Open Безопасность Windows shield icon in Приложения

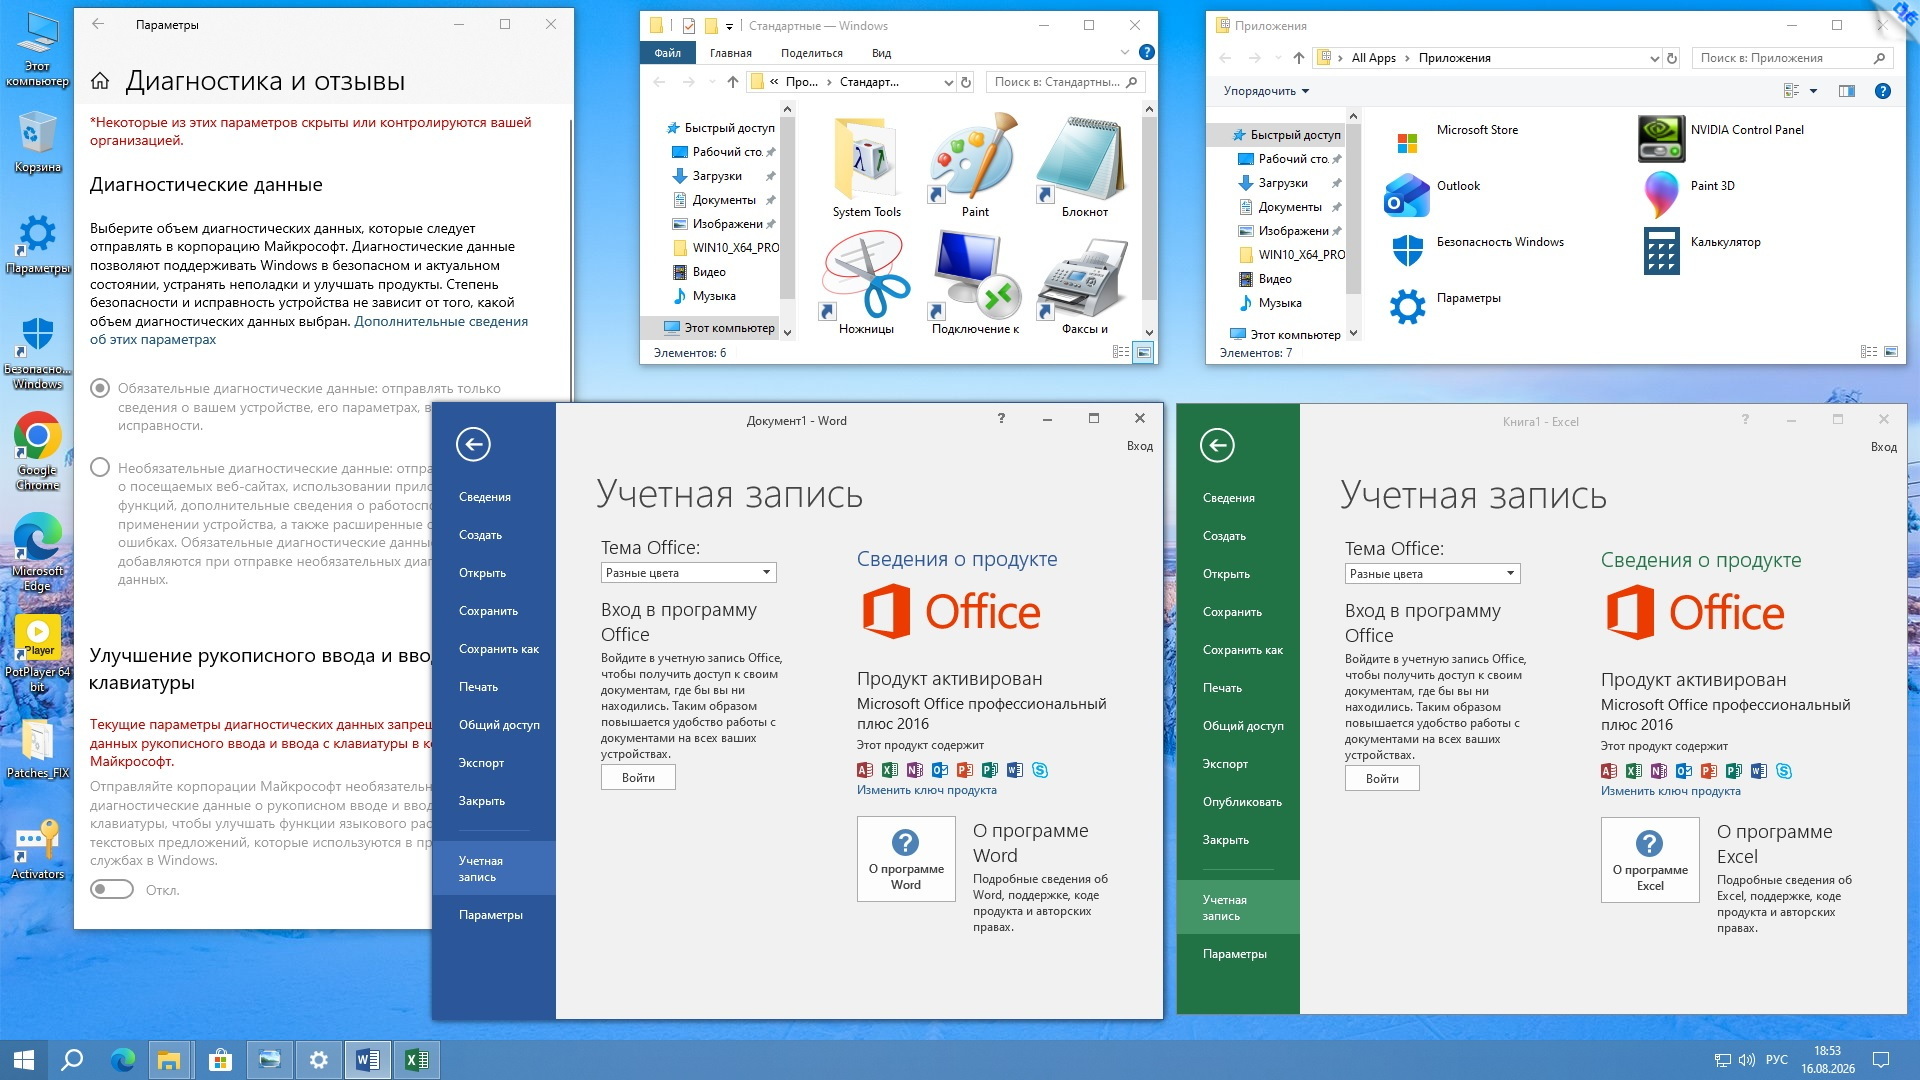point(1407,251)
